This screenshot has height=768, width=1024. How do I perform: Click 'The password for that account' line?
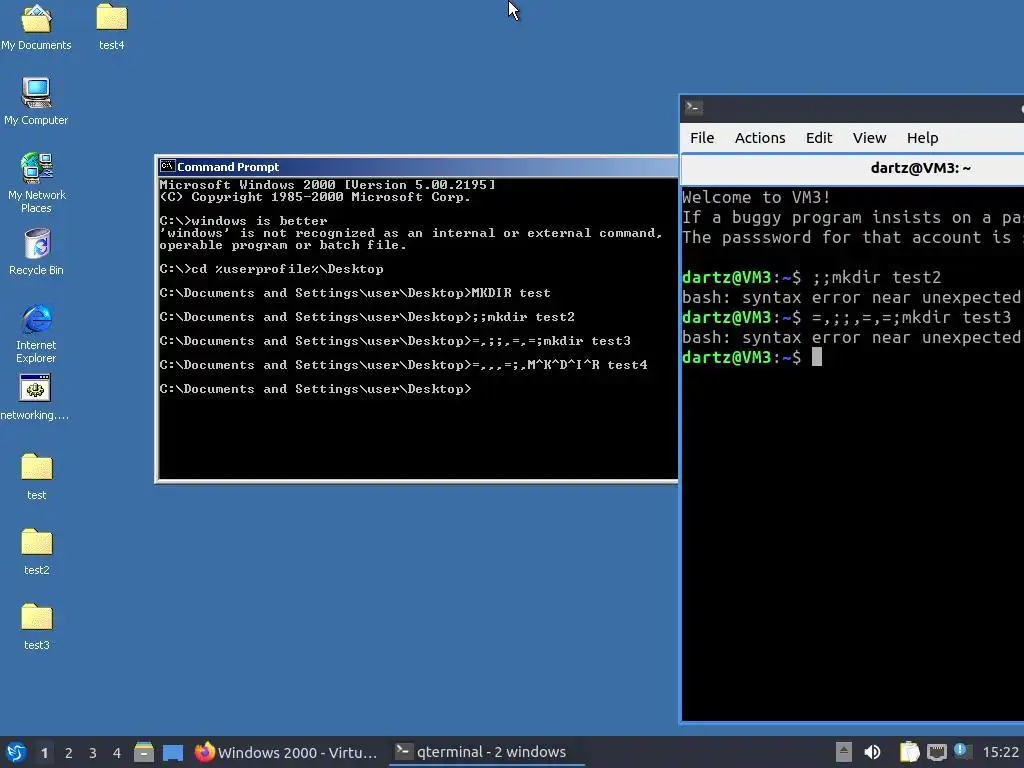coord(852,237)
